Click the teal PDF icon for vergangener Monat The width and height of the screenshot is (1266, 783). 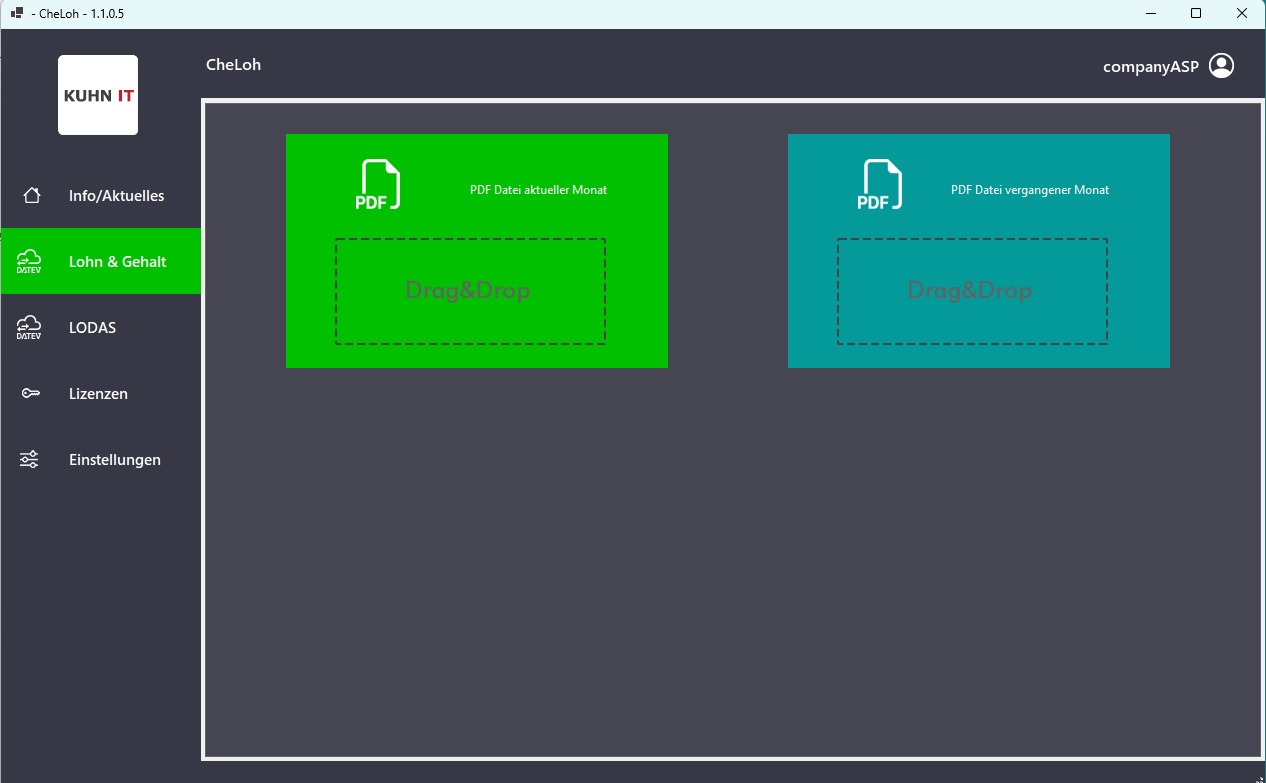(x=881, y=185)
